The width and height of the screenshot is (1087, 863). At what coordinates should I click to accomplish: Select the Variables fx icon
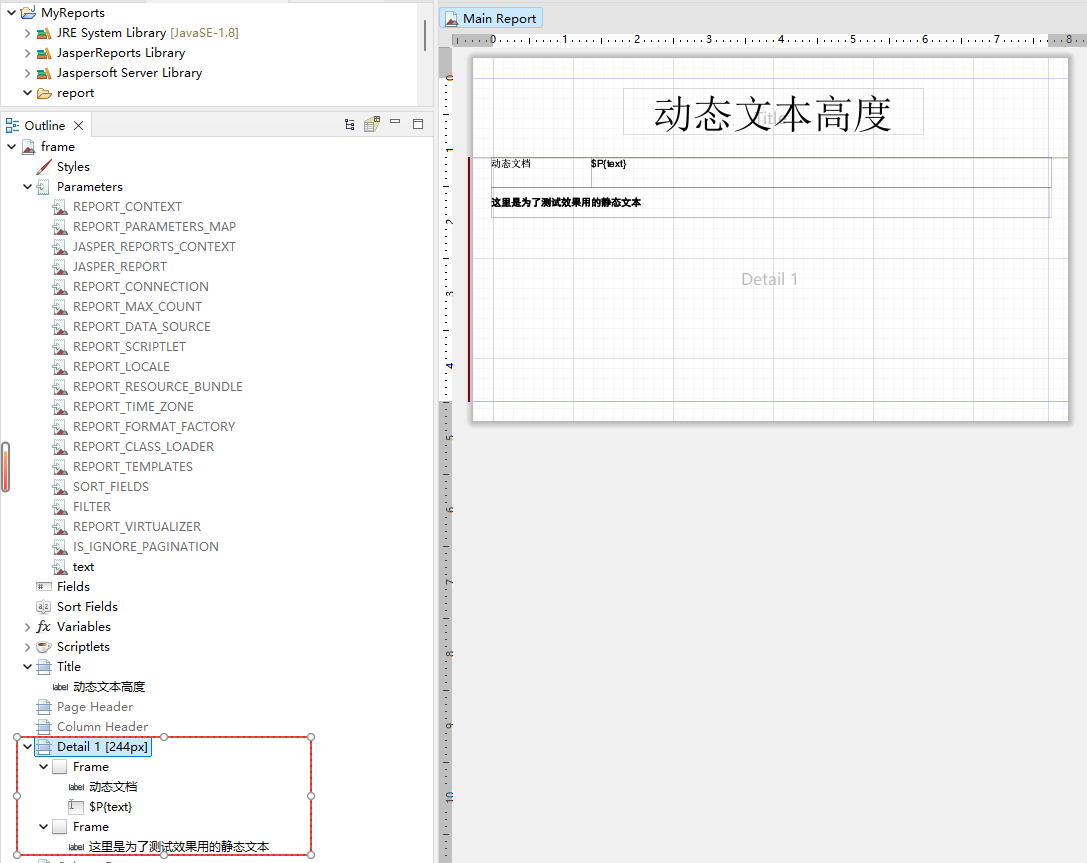(x=43, y=627)
